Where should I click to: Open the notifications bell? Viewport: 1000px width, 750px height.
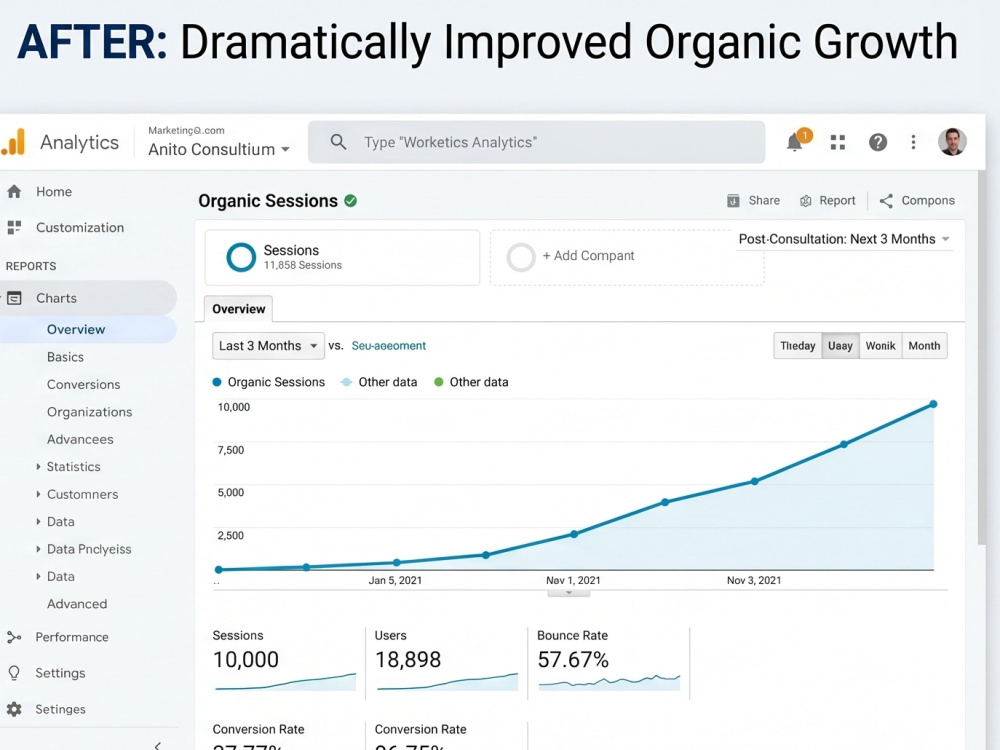pos(795,142)
